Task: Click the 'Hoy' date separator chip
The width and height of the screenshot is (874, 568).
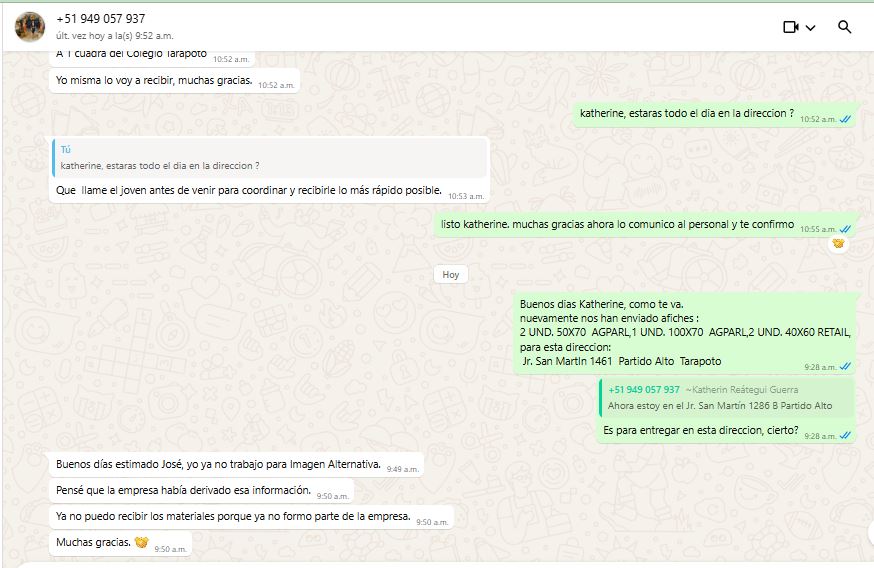Action: pyautogui.click(x=451, y=274)
